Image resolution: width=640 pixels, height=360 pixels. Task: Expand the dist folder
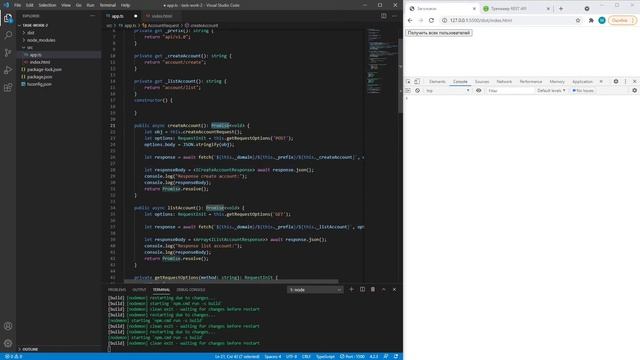point(31,33)
